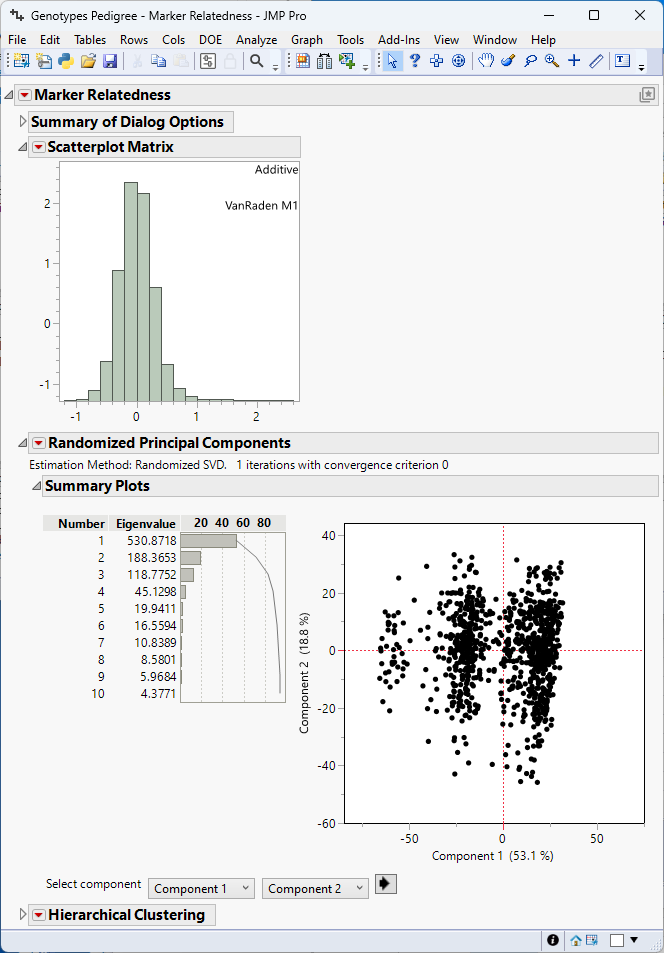The height and width of the screenshot is (953, 664).
Task: Click the Home Window icon in status bar
Action: pyautogui.click(x=576, y=940)
